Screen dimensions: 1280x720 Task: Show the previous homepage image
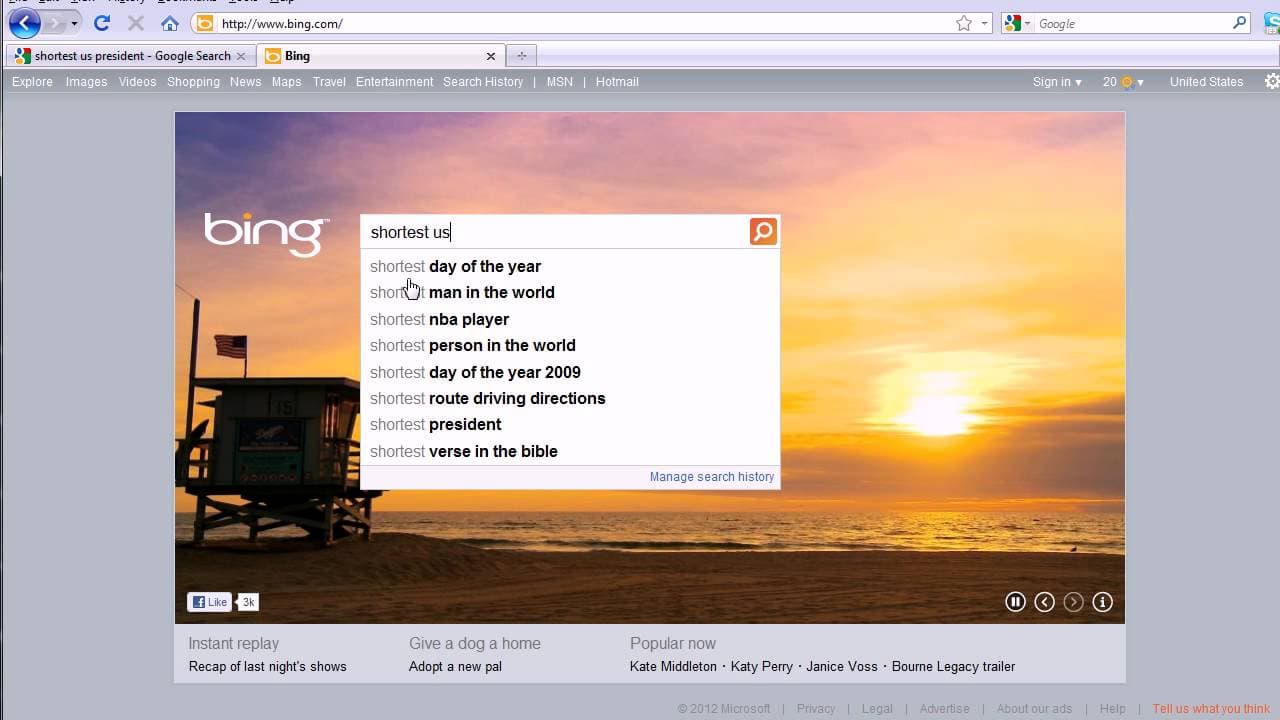click(x=1044, y=602)
